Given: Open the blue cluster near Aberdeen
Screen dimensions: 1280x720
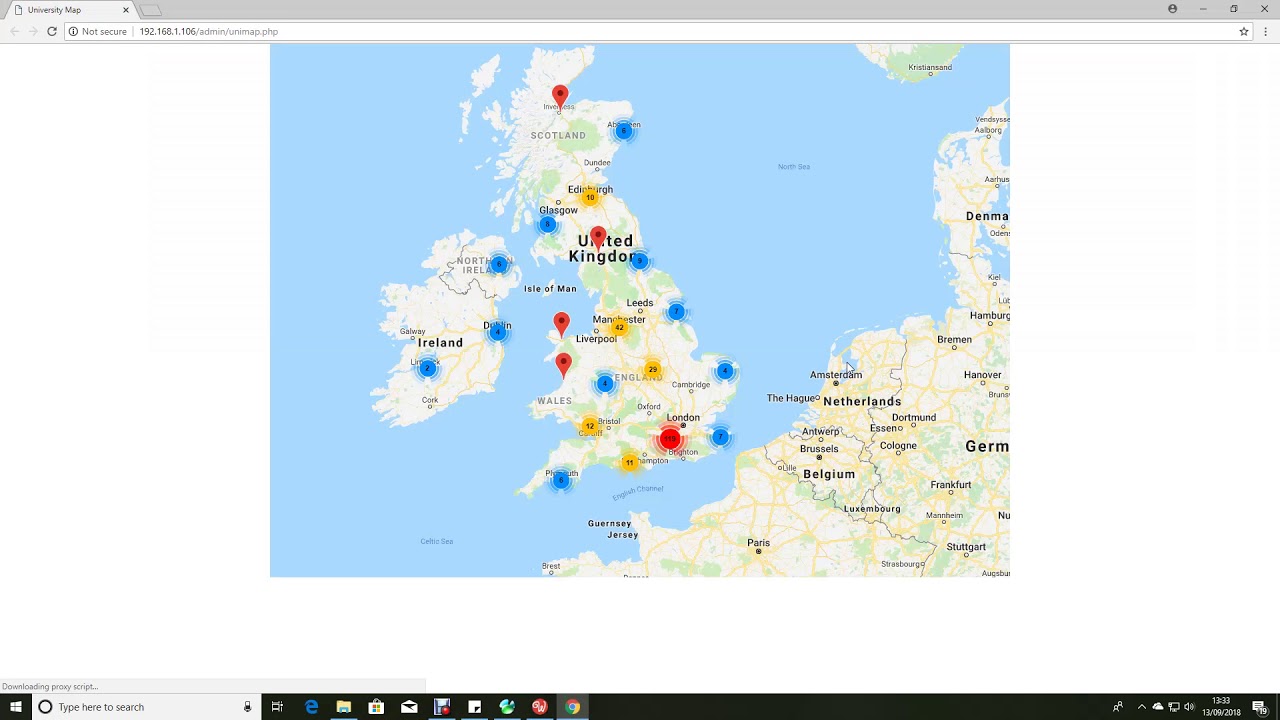Looking at the screenshot, I should (x=623, y=131).
